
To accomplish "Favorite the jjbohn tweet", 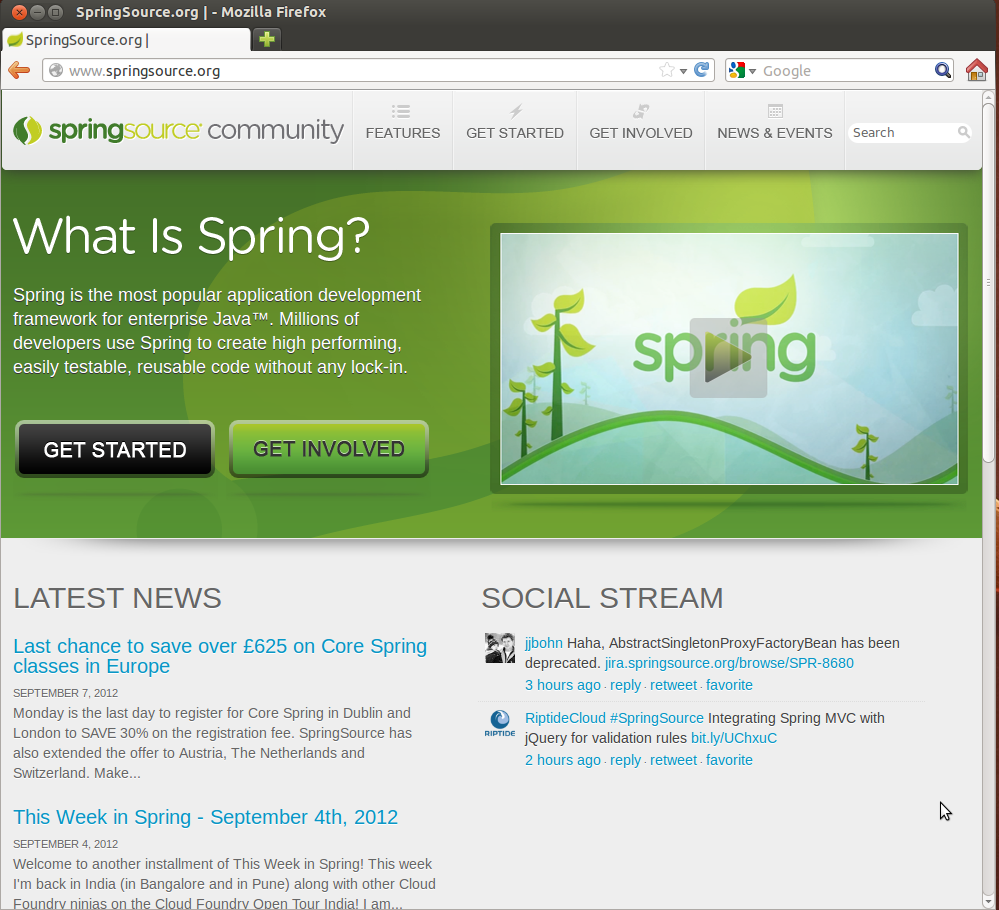I will [x=729, y=685].
